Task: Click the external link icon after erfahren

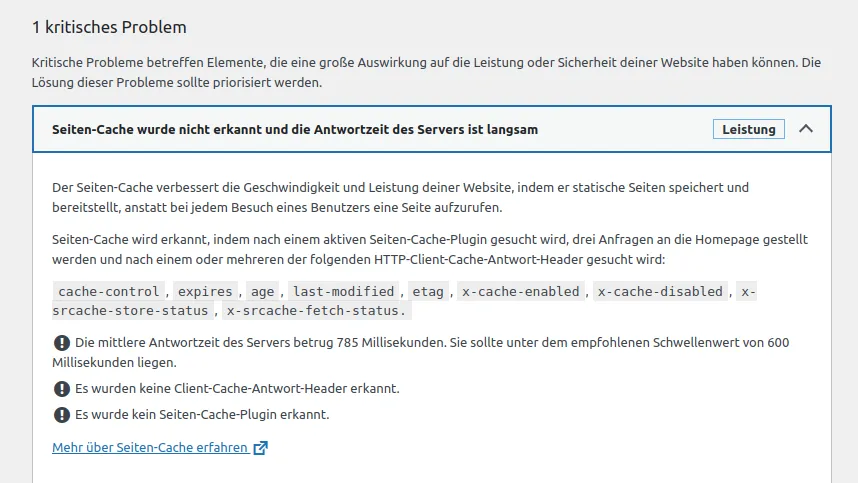Action: coord(260,447)
